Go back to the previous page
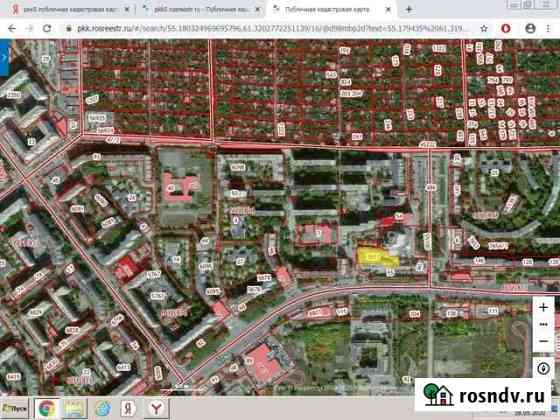The width and height of the screenshot is (560, 420). pyautogui.click(x=12, y=28)
